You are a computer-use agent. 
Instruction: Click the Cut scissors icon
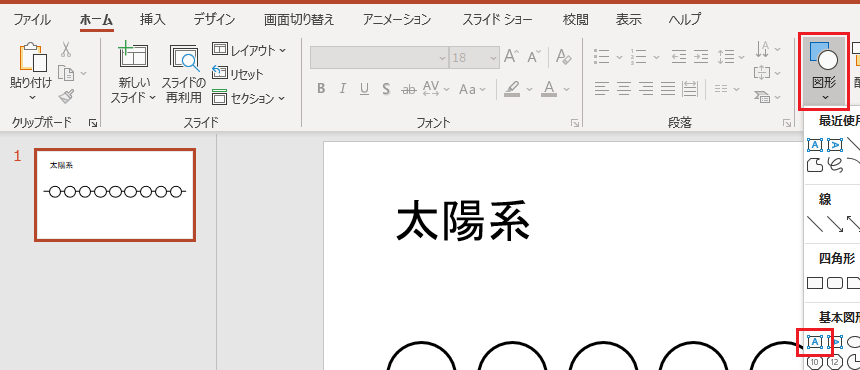click(x=66, y=50)
